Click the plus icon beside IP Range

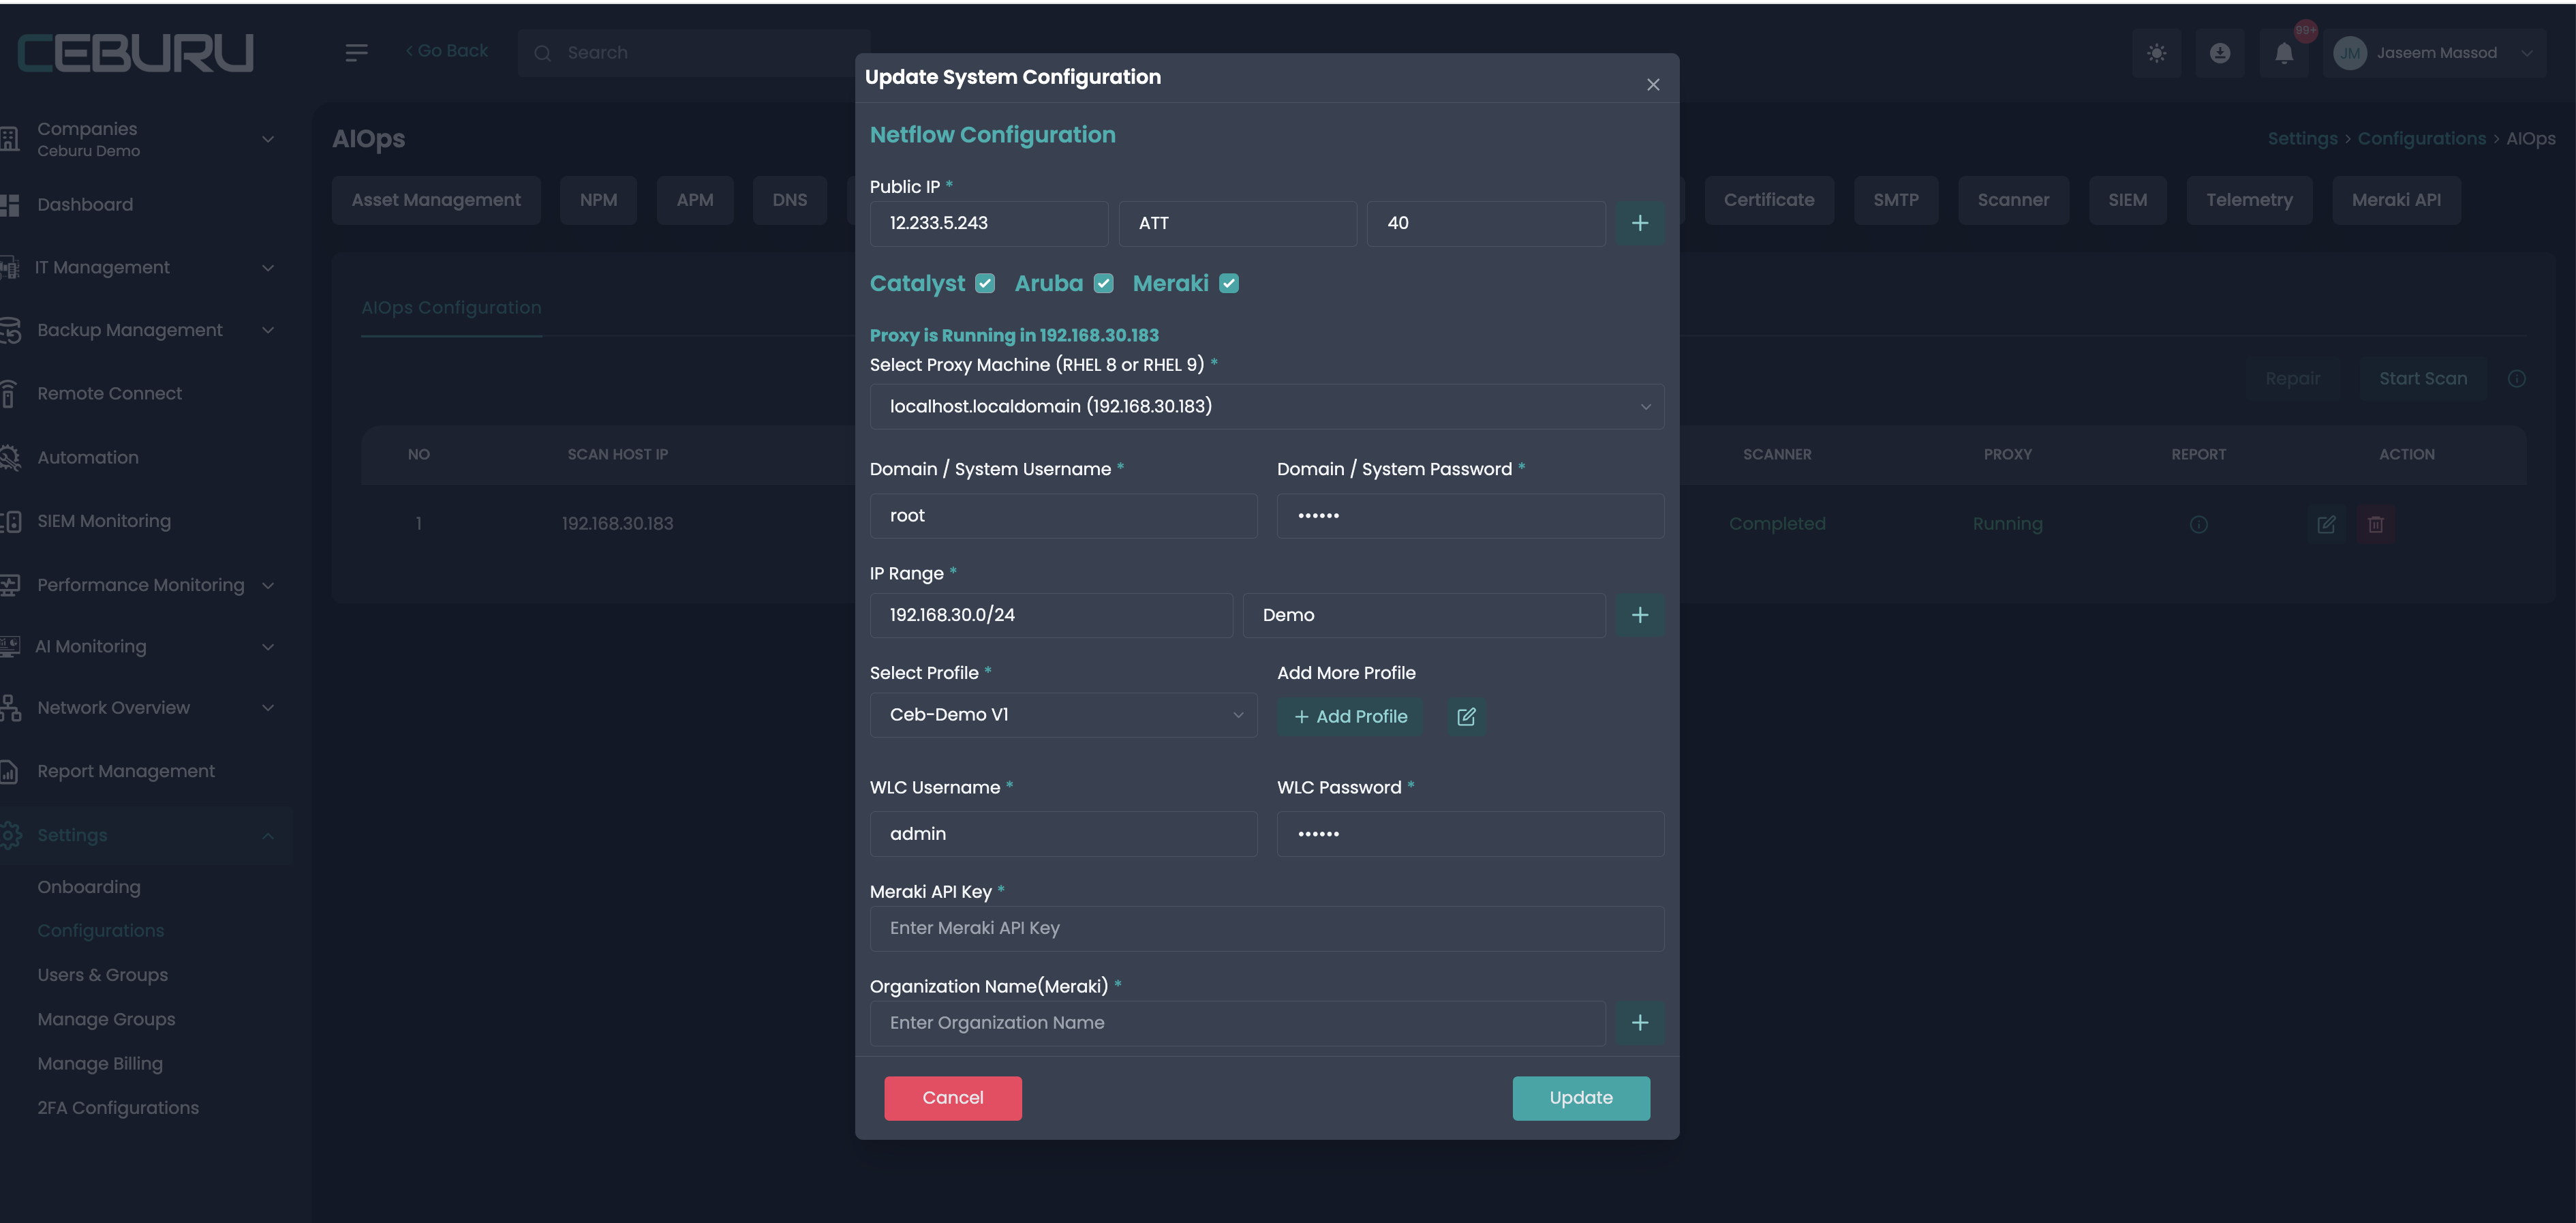(x=1639, y=615)
